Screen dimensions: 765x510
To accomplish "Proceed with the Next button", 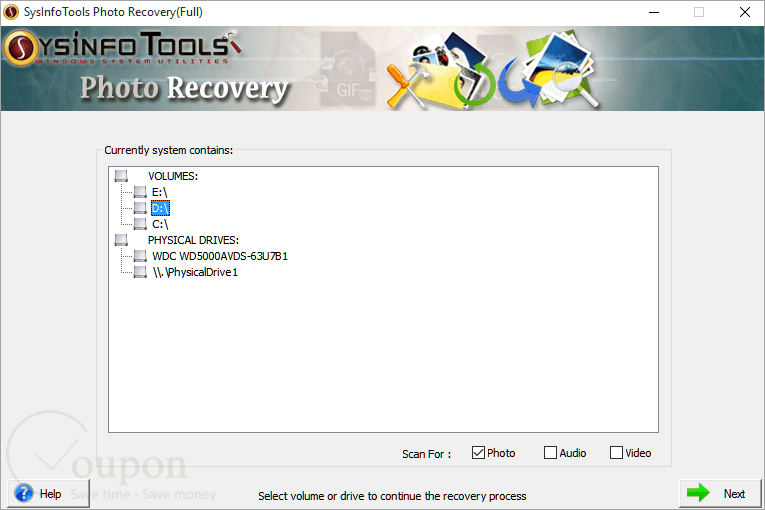I will (720, 493).
